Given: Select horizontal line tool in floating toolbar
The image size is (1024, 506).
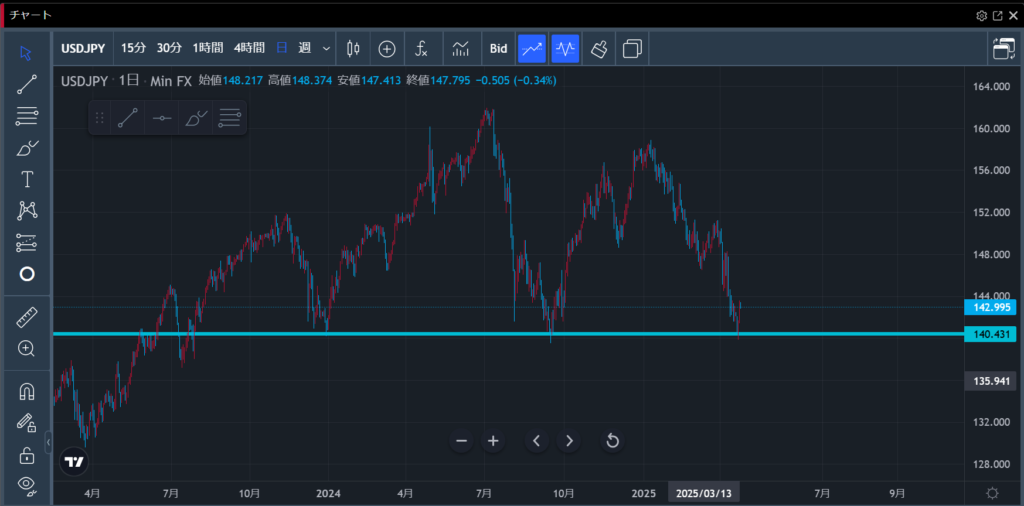Looking at the screenshot, I should pyautogui.click(x=162, y=118).
